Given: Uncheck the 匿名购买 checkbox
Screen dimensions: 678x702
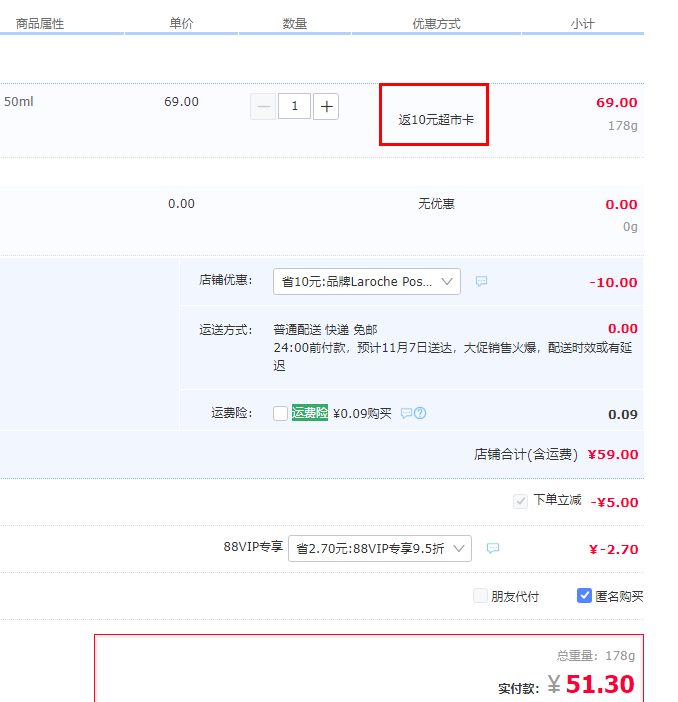Looking at the screenshot, I should 585,596.
